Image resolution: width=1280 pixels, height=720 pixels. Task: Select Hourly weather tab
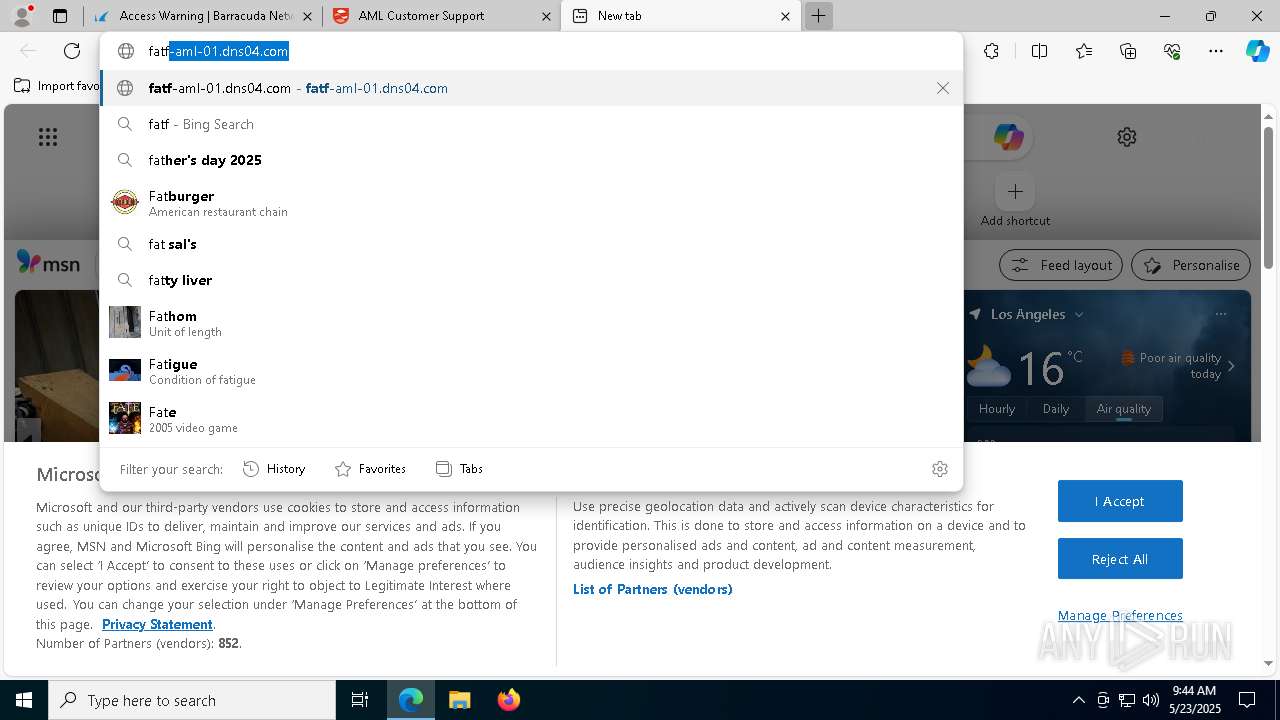[997, 408]
